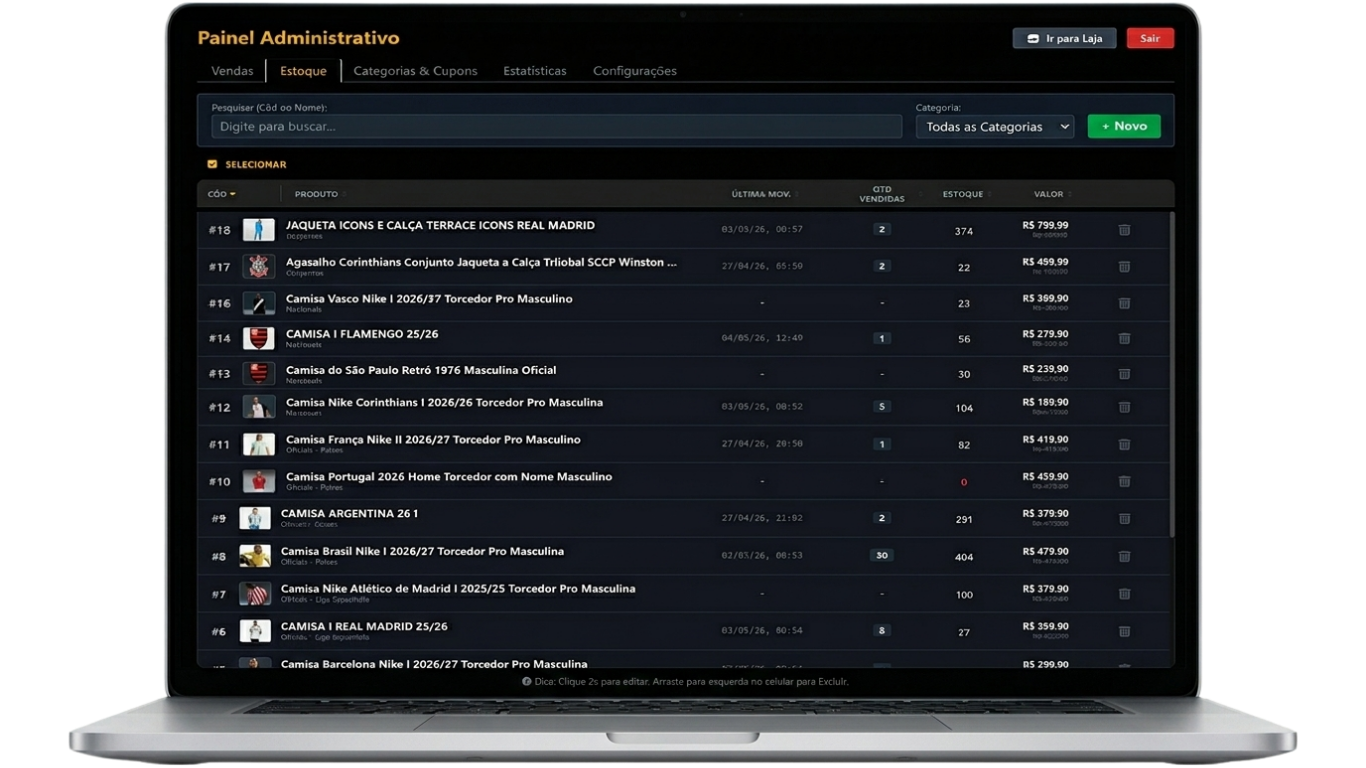Click product image in row #16
Image resolution: width=1366 pixels, height=768 pixels.
pyautogui.click(x=258, y=302)
